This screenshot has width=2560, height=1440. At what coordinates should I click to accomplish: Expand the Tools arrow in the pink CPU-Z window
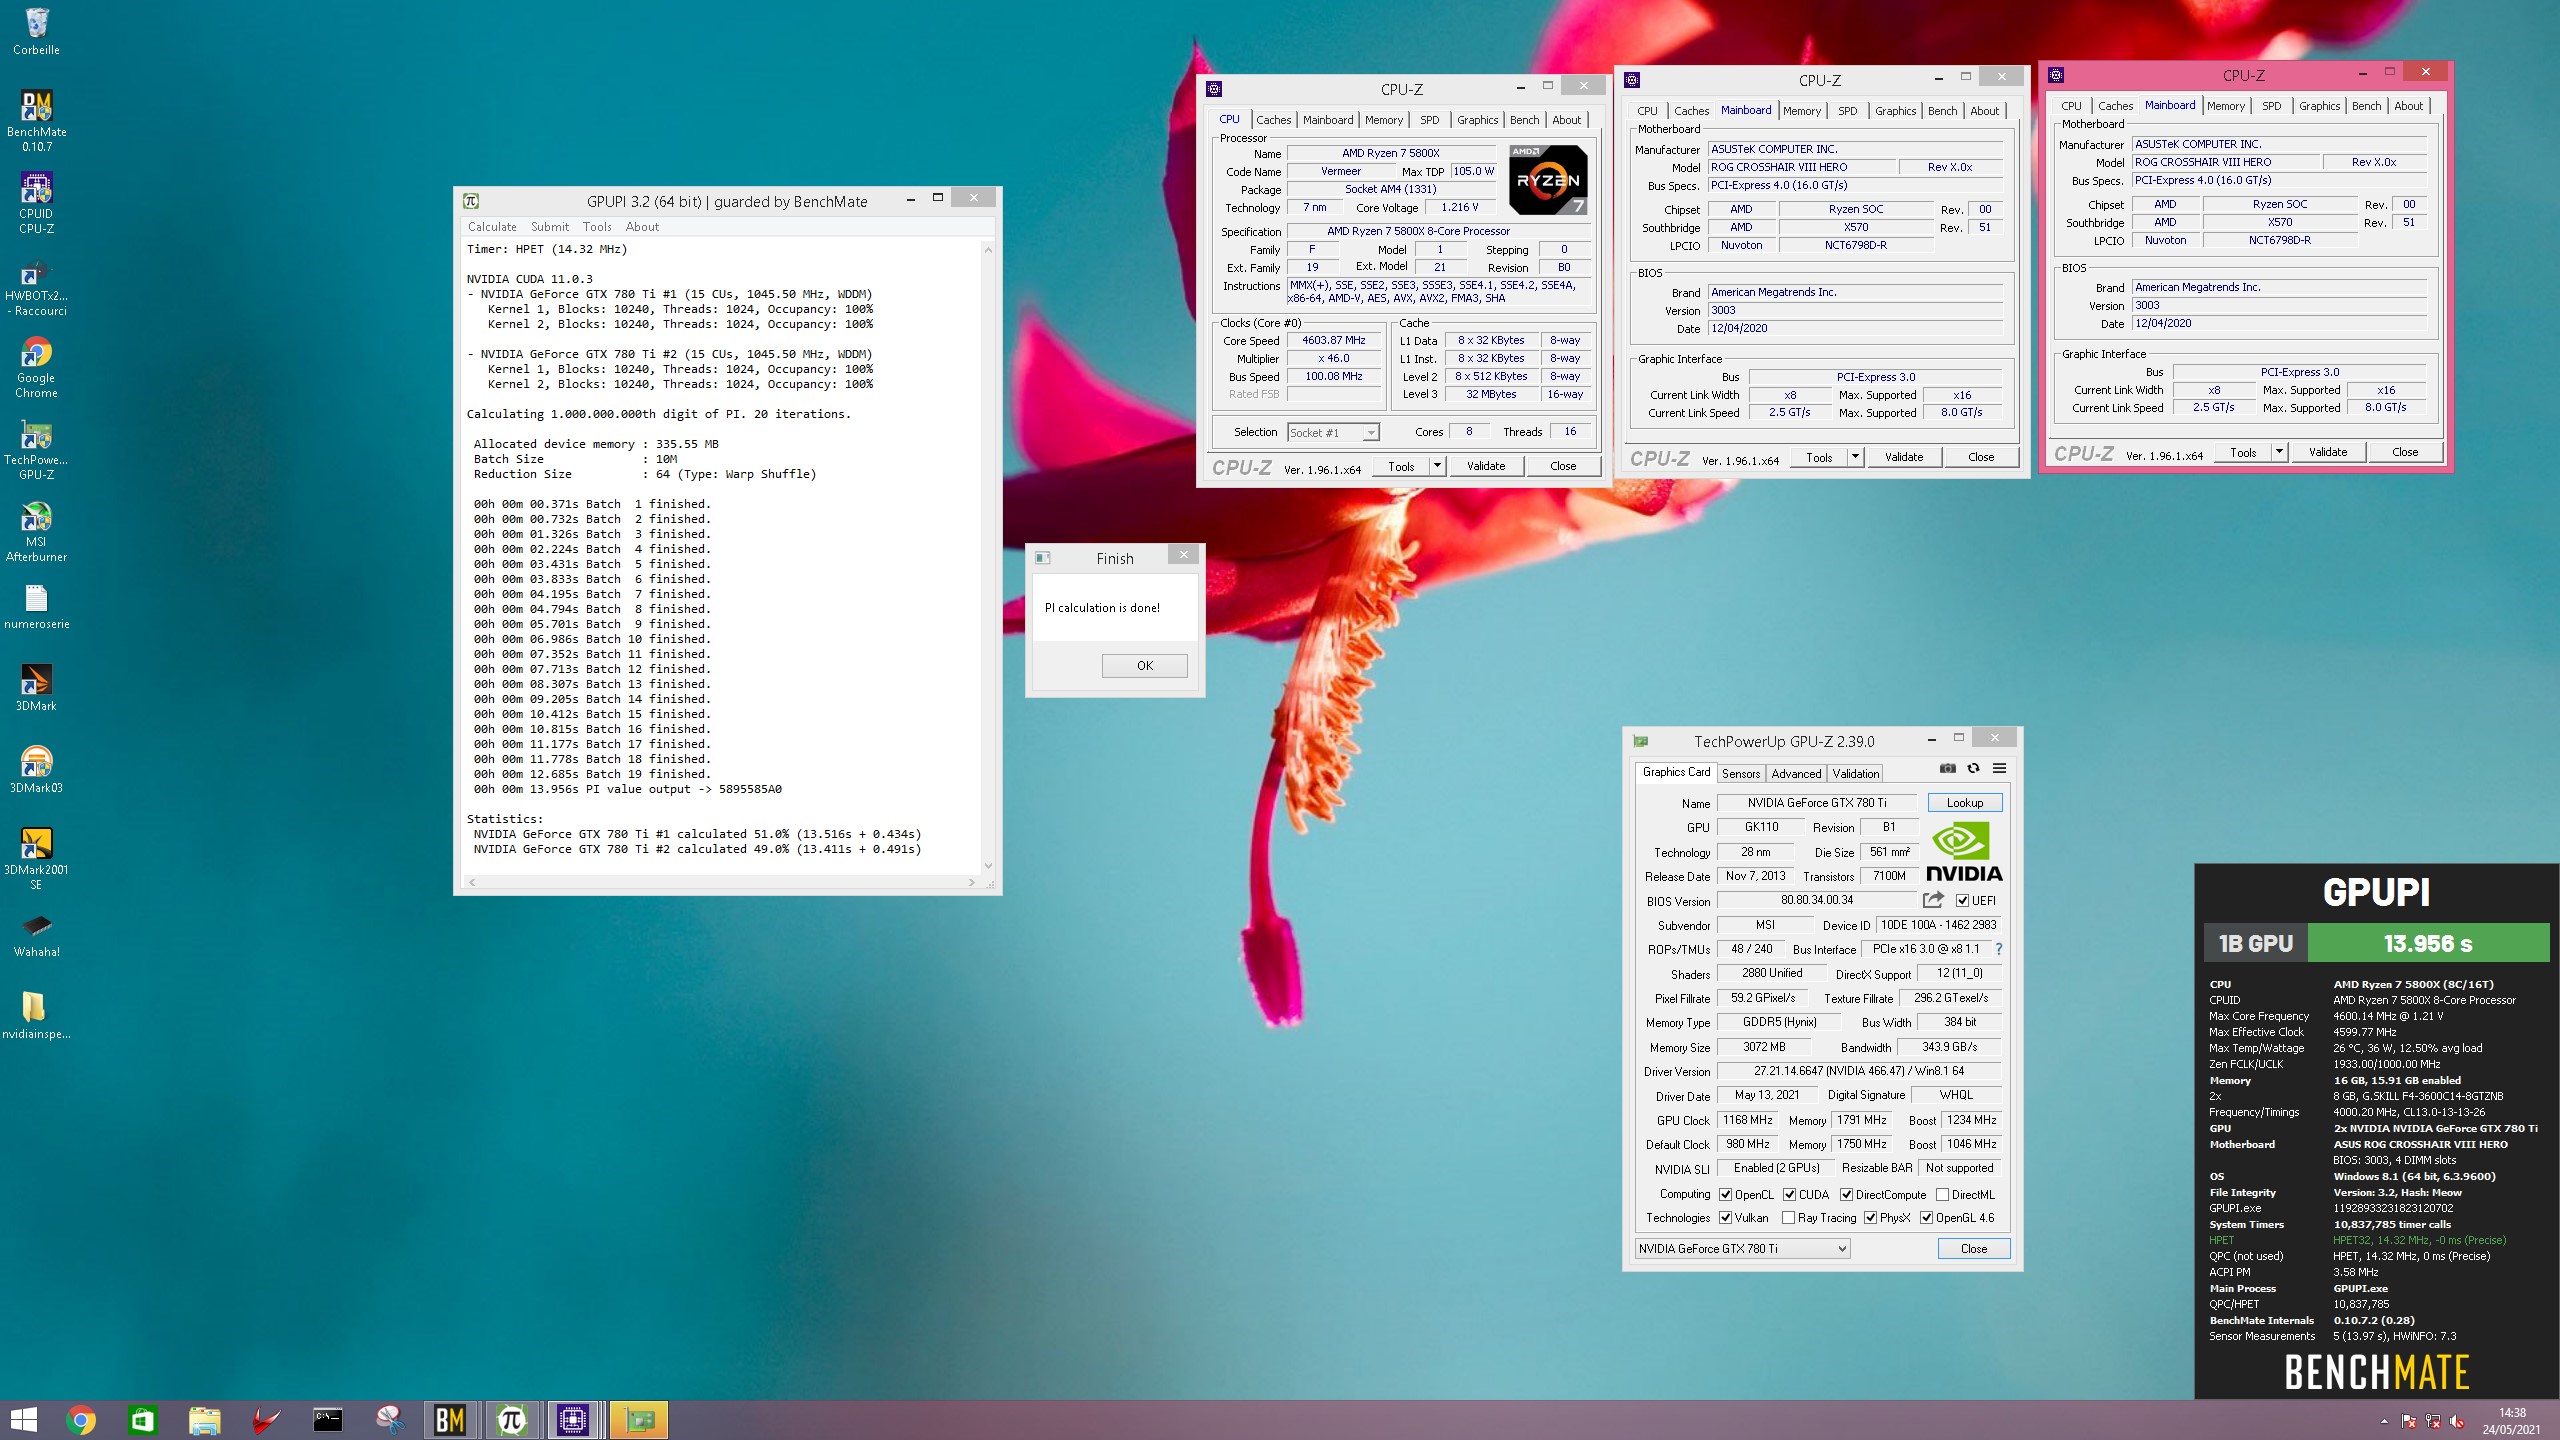[x=2279, y=452]
